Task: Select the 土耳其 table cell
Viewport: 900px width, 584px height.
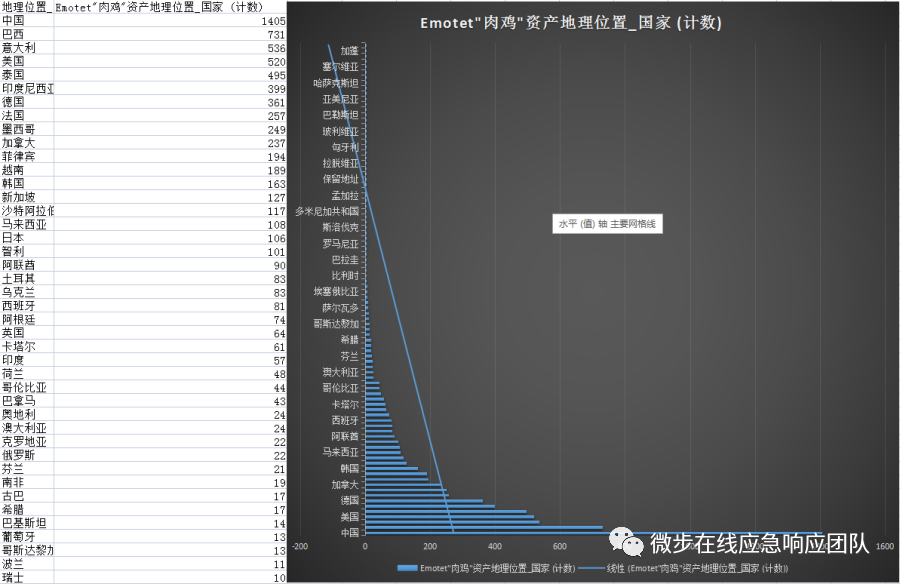Action: 27,279
